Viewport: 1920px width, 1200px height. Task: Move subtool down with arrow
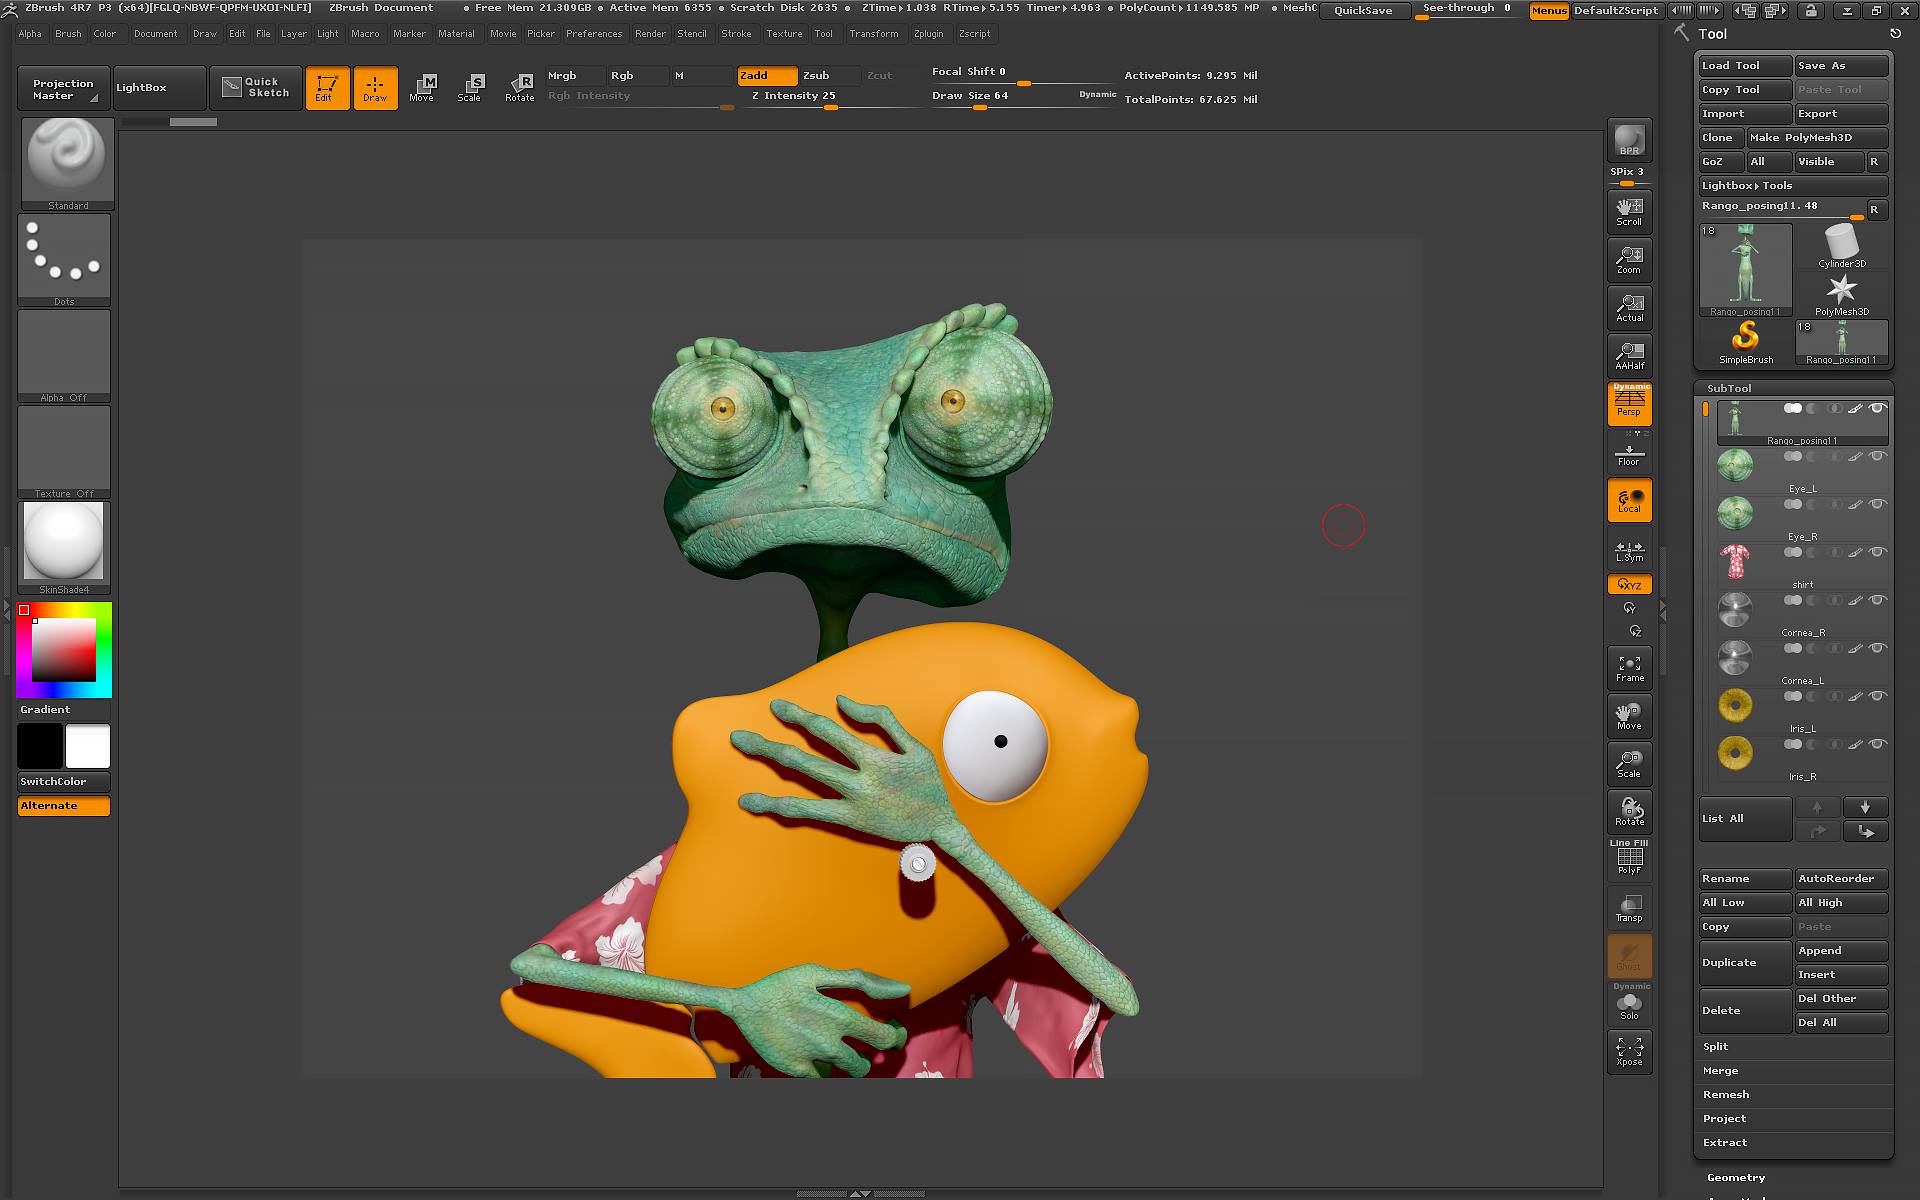tap(1864, 807)
